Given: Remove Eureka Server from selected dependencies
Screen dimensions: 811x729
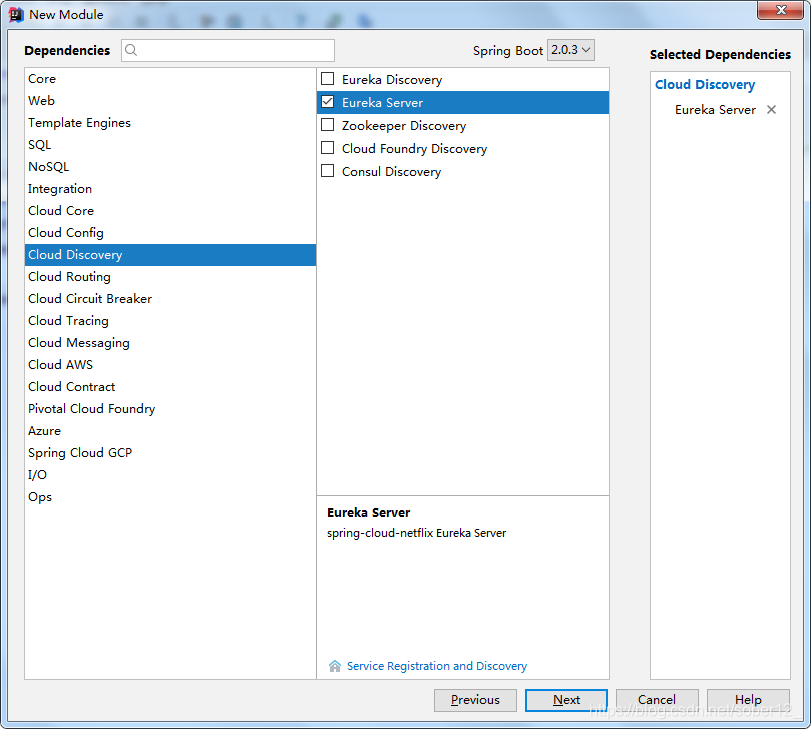Looking at the screenshot, I should pyautogui.click(x=771, y=110).
